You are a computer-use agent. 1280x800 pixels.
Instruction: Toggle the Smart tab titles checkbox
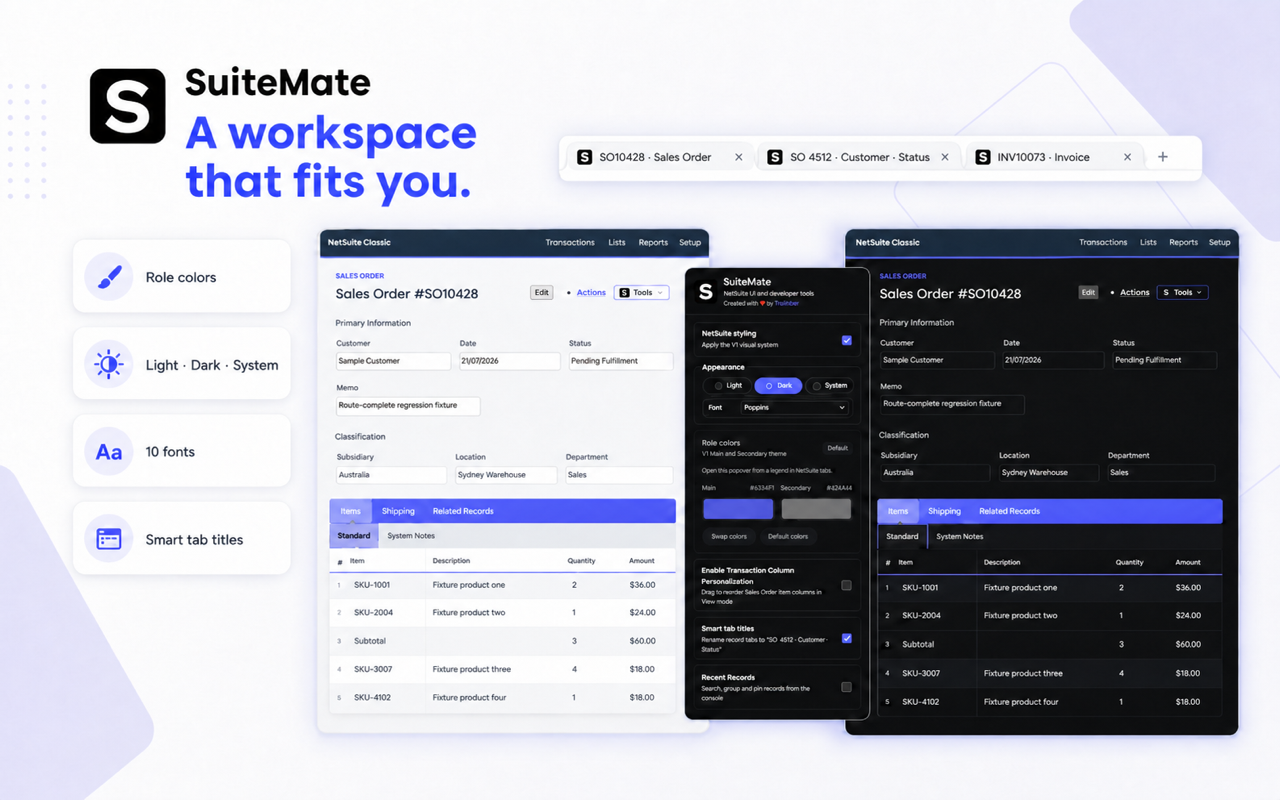pos(847,638)
